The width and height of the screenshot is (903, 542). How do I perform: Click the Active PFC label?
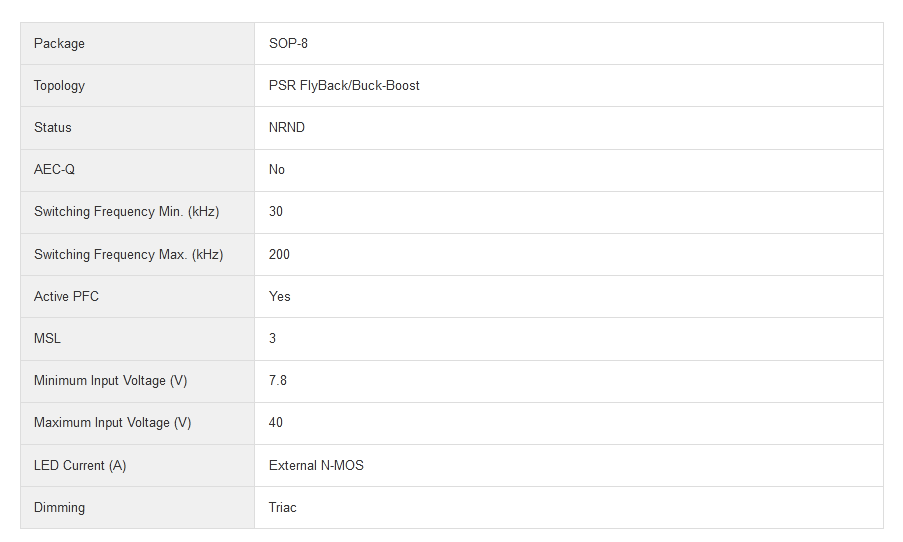66,296
